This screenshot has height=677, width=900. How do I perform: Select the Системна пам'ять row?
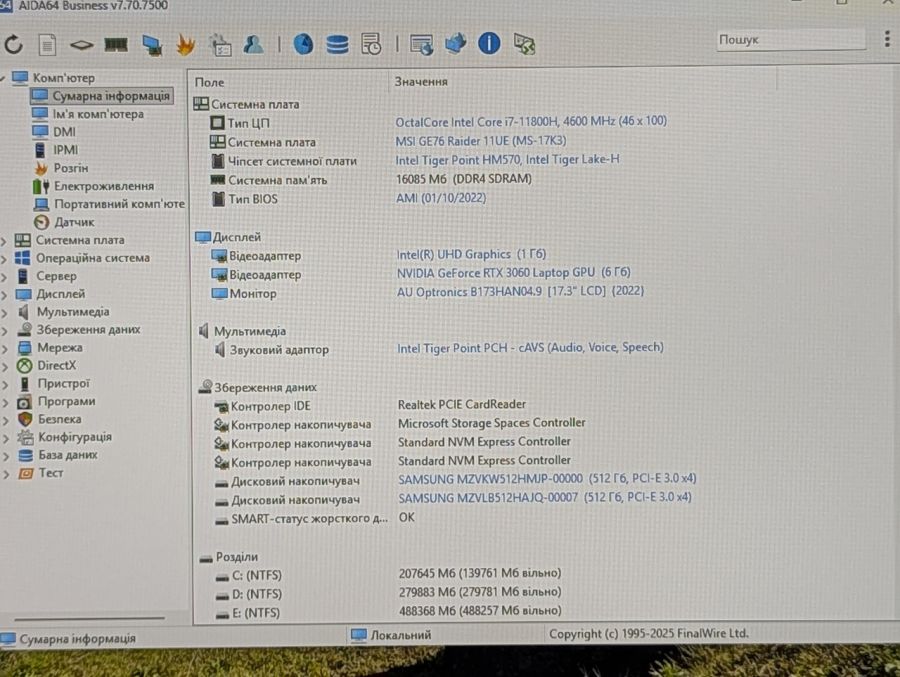pyautogui.click(x=371, y=180)
